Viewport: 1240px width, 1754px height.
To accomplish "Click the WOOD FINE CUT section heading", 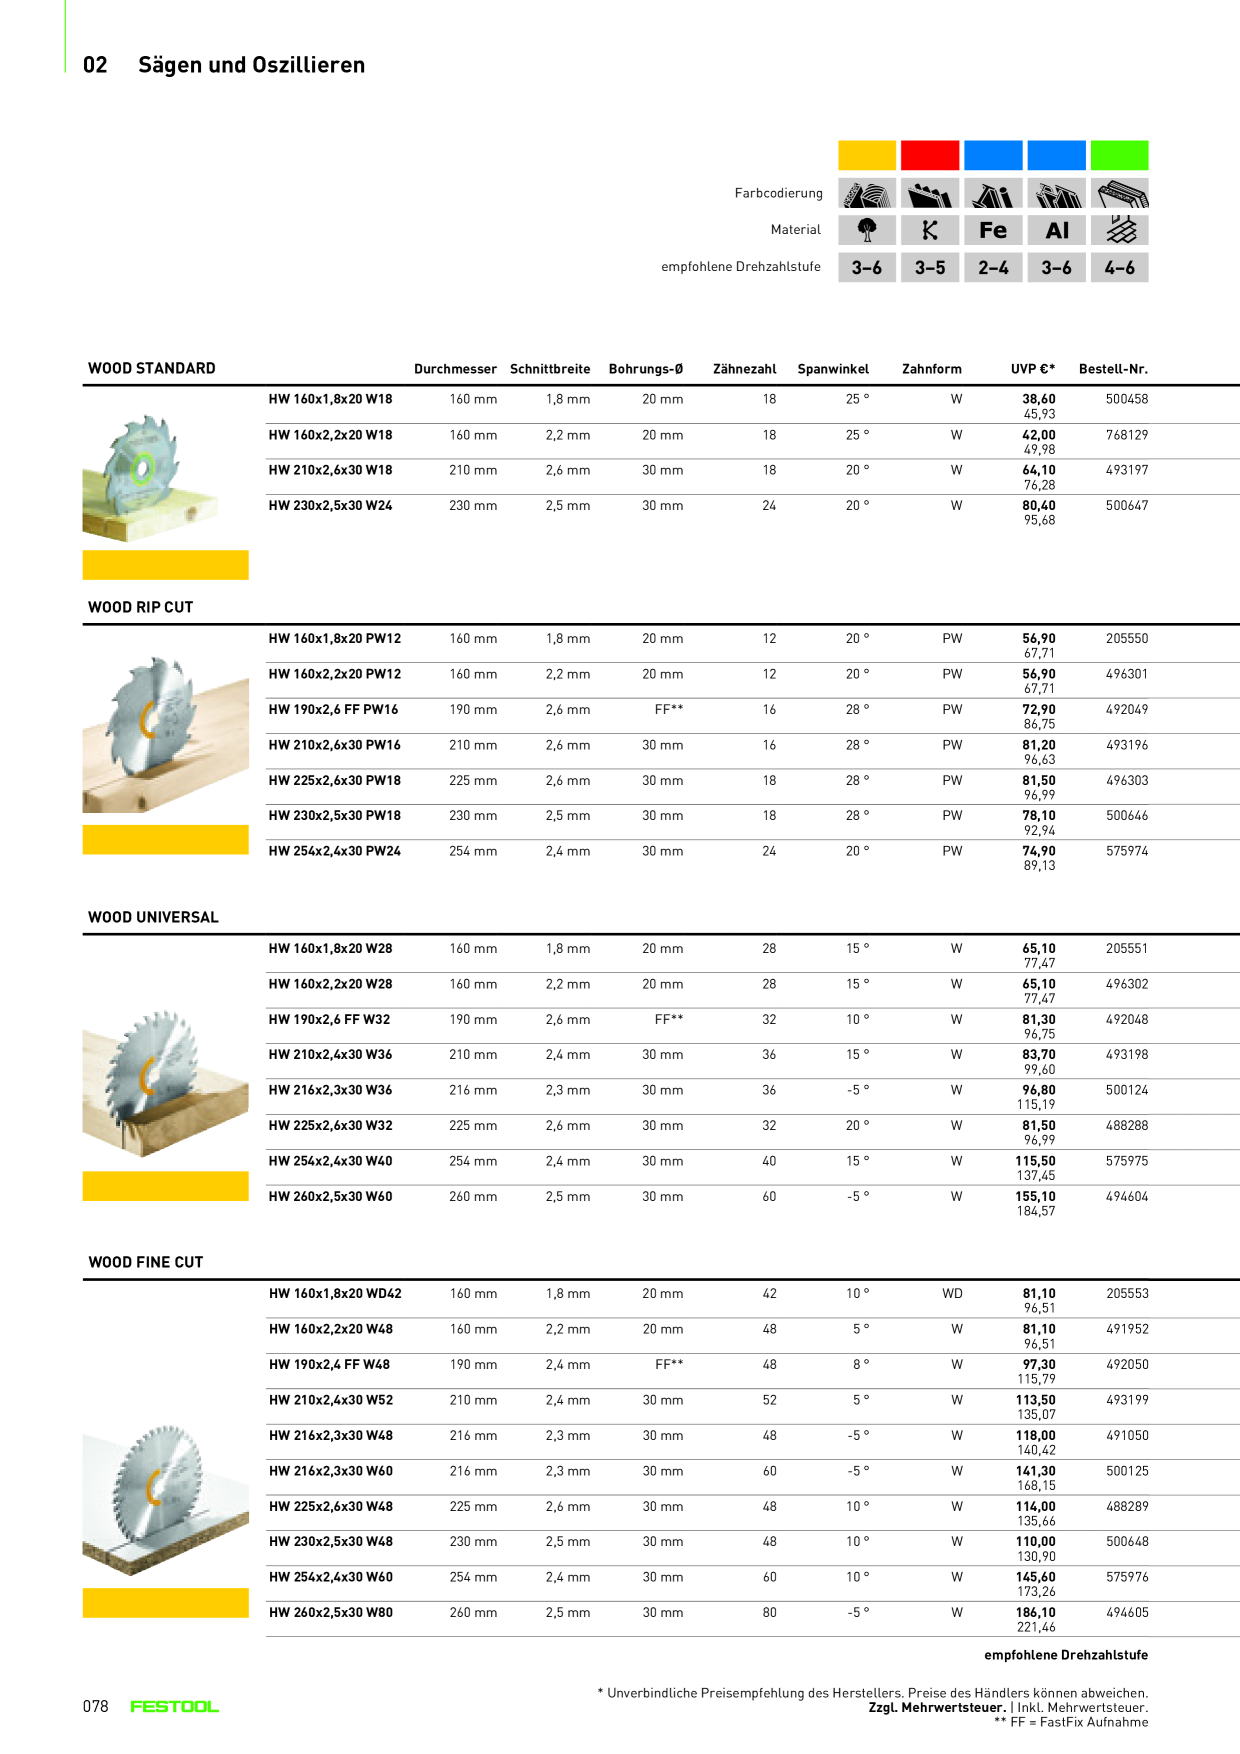I will 146,1262.
